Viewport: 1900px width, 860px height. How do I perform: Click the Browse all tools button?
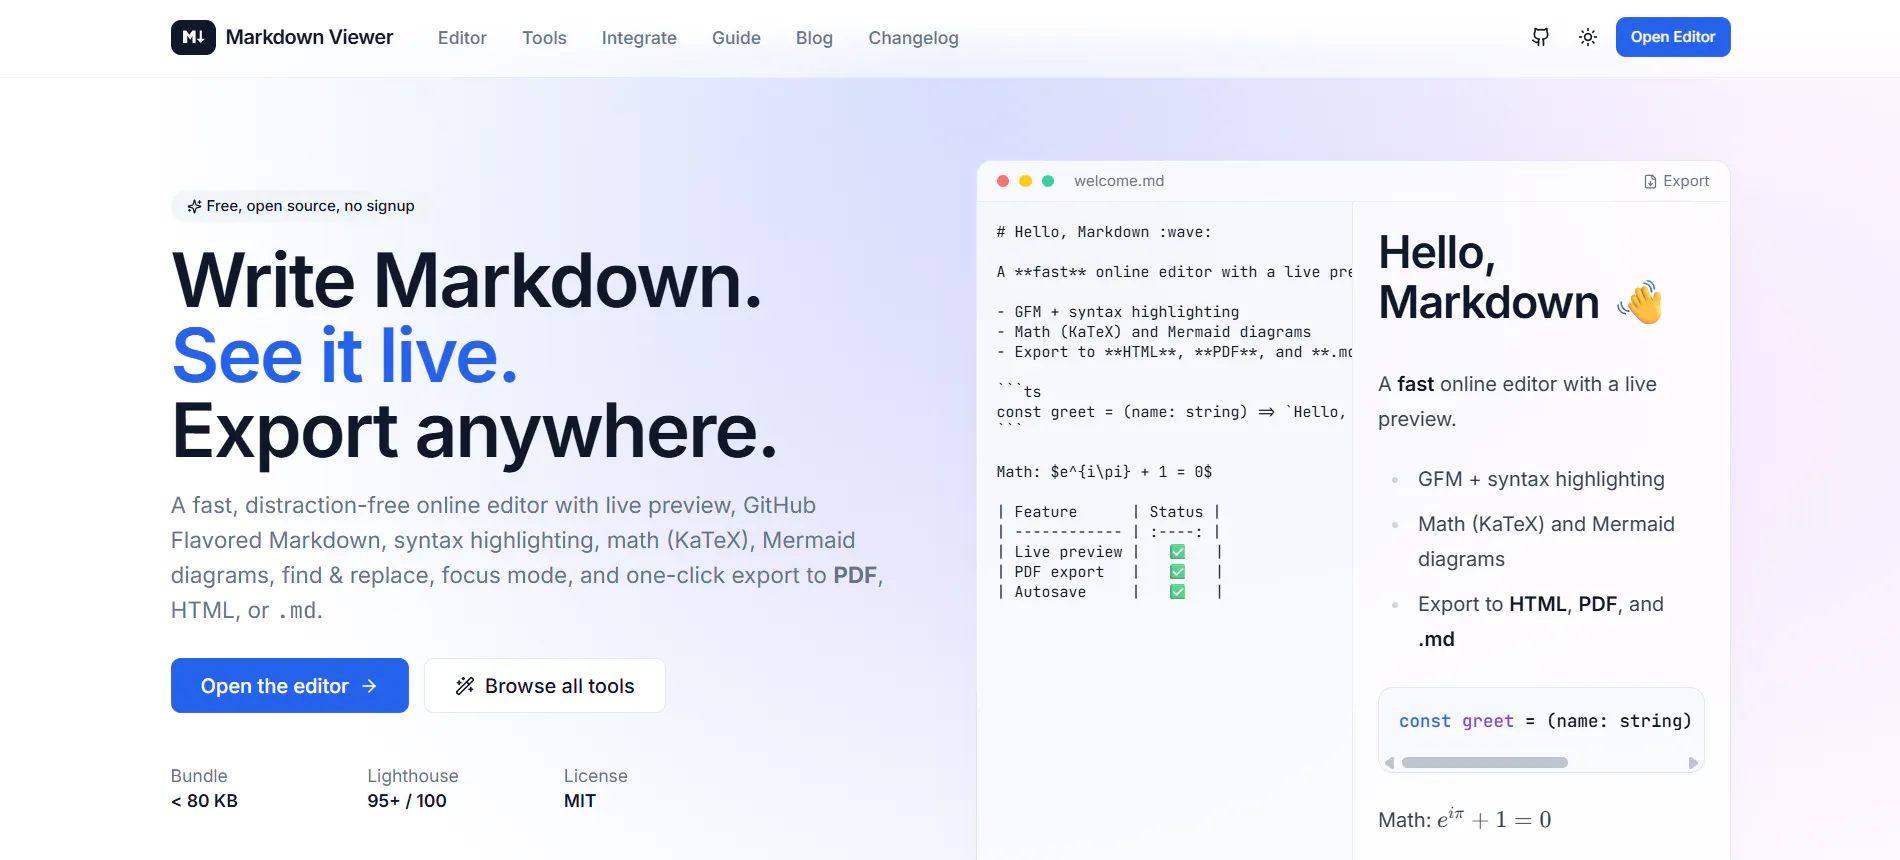(x=545, y=686)
